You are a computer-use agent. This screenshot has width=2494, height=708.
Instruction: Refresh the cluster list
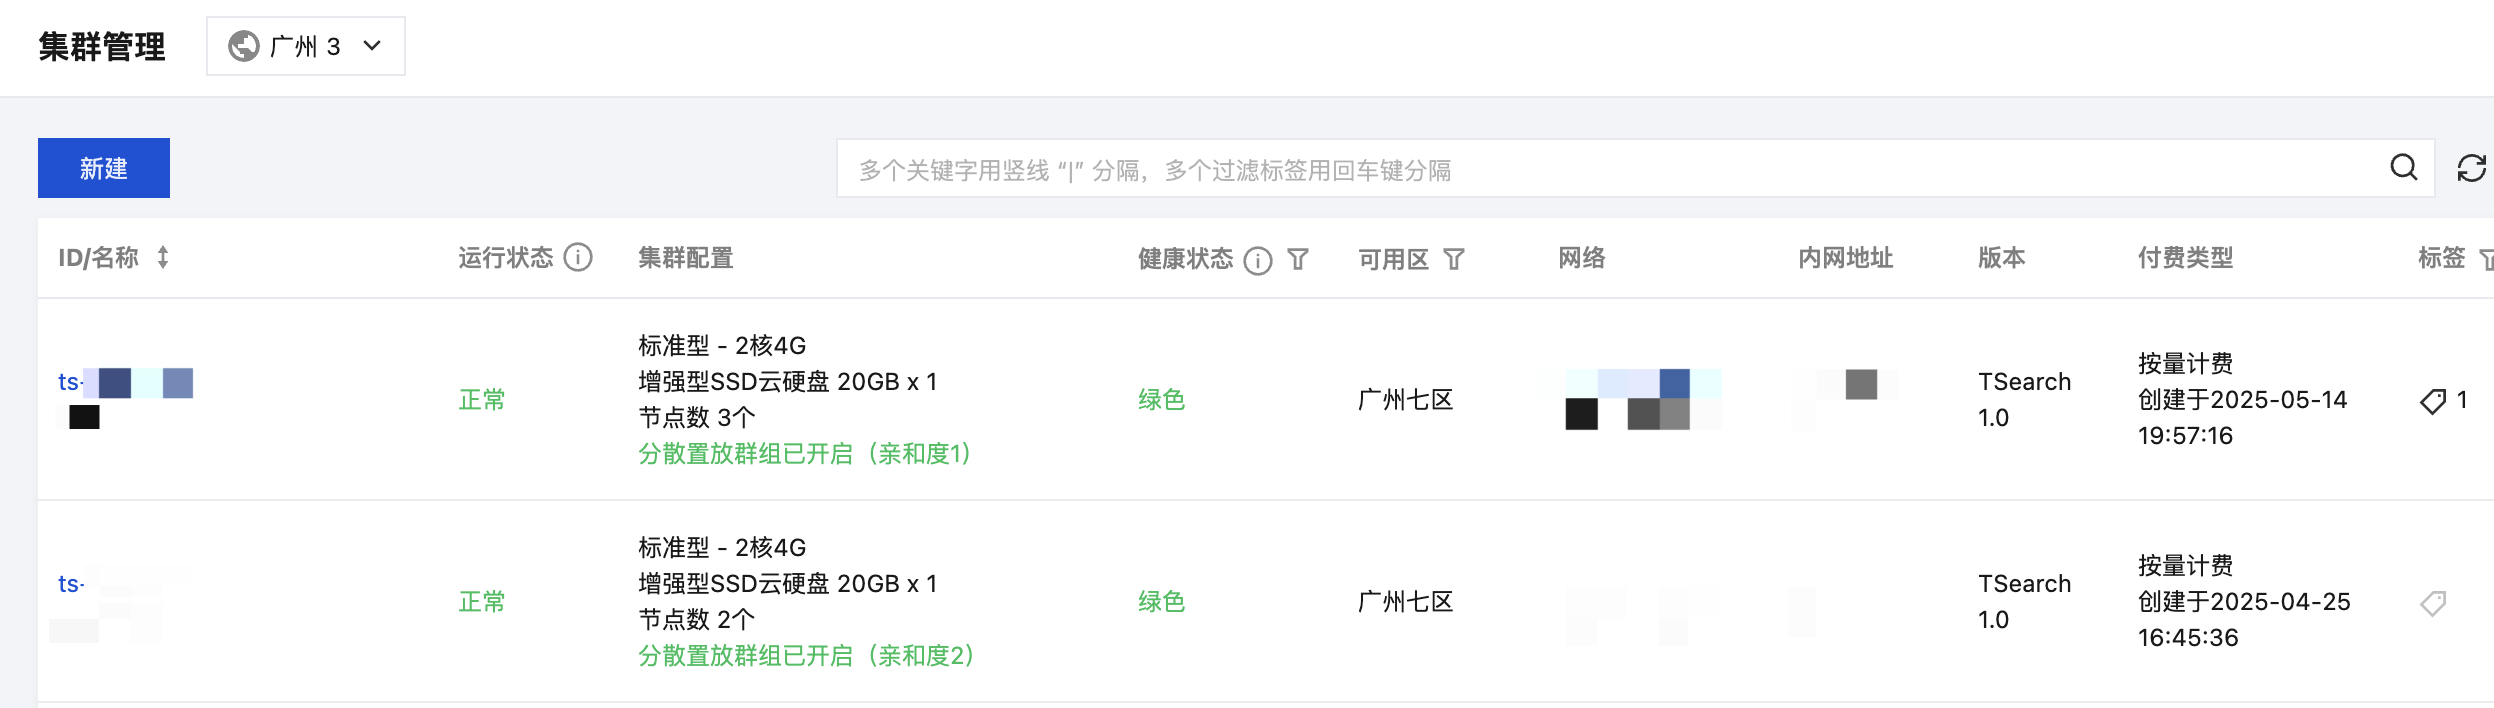tap(2472, 168)
